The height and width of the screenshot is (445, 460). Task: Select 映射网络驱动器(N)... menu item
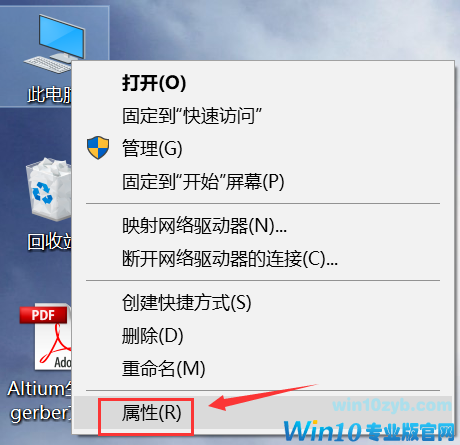[x=204, y=226]
